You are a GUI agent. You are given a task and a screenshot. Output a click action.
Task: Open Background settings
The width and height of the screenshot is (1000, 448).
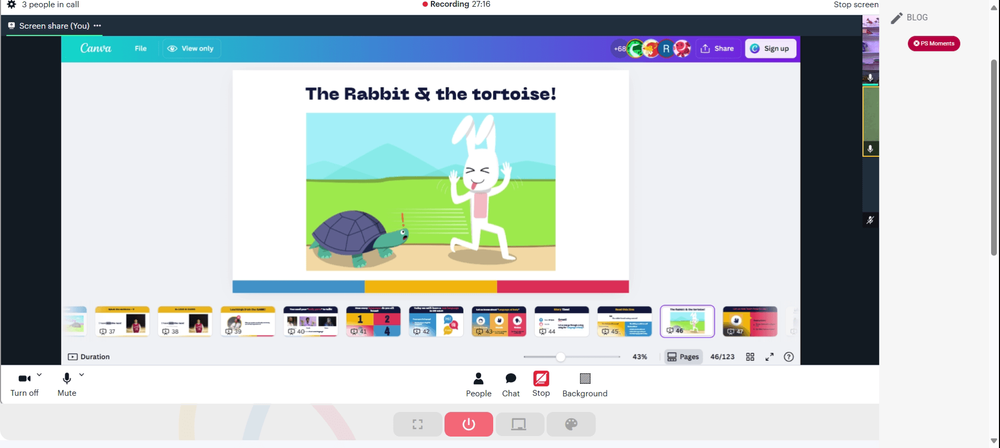click(585, 385)
